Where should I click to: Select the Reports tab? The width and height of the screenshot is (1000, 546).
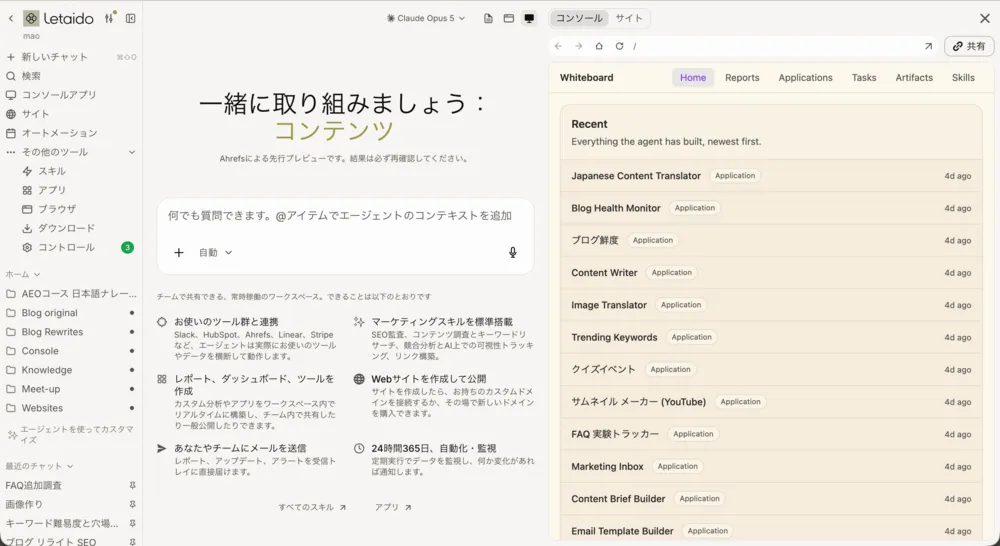pos(742,78)
